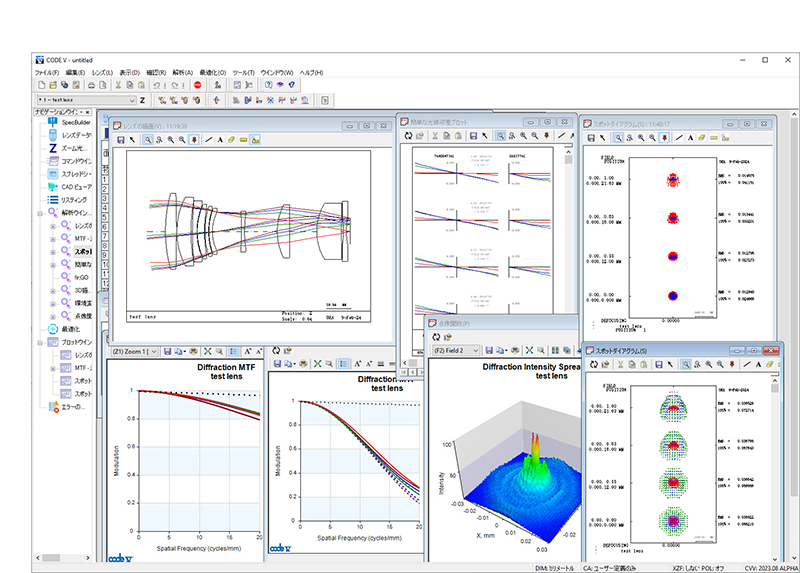The image size is (800, 573).
Task: Click the red STOP icon
Action: tap(197, 85)
